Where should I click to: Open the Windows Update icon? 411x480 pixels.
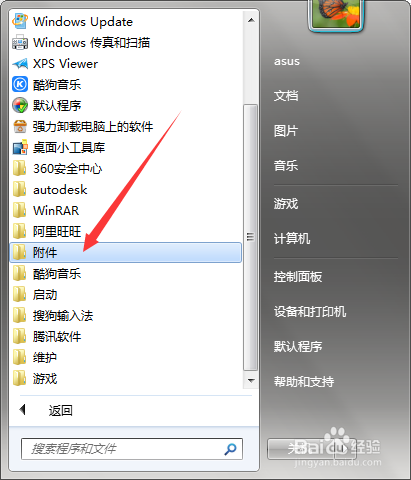20,21
